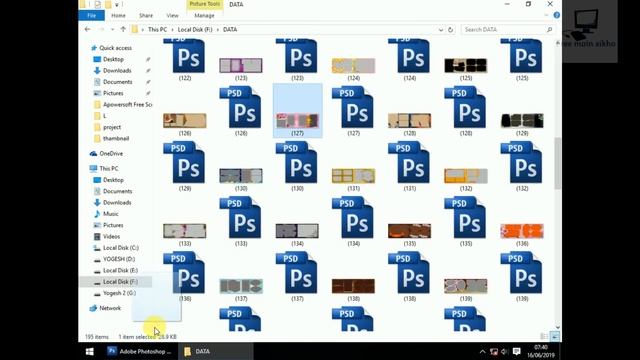Select This PC in the navigation pane
The image size is (640, 360).
pos(109,168)
